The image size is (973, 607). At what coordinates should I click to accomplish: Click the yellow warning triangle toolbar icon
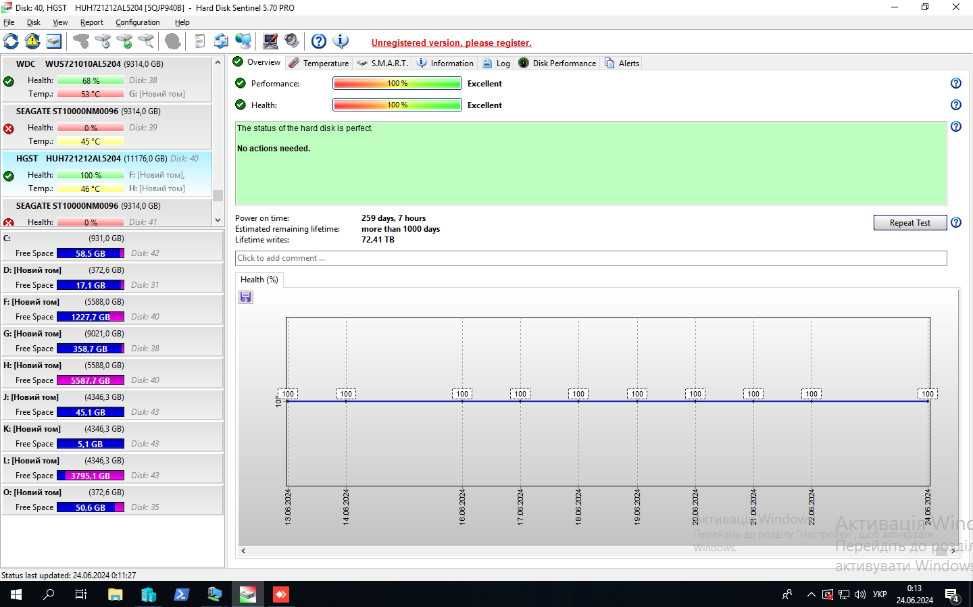tap(32, 42)
